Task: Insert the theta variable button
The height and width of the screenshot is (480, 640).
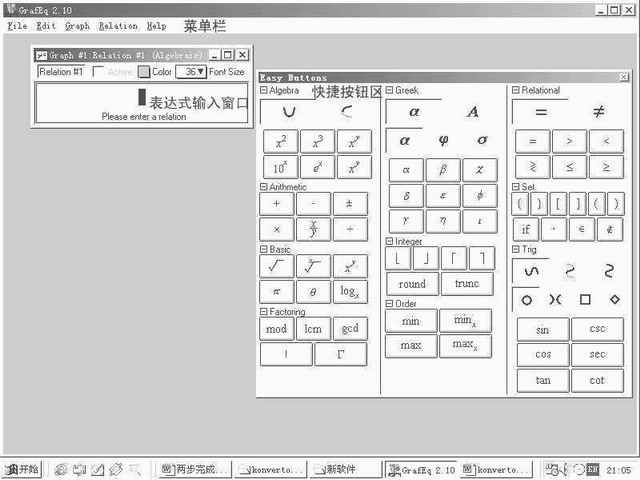Action: pos(313,291)
